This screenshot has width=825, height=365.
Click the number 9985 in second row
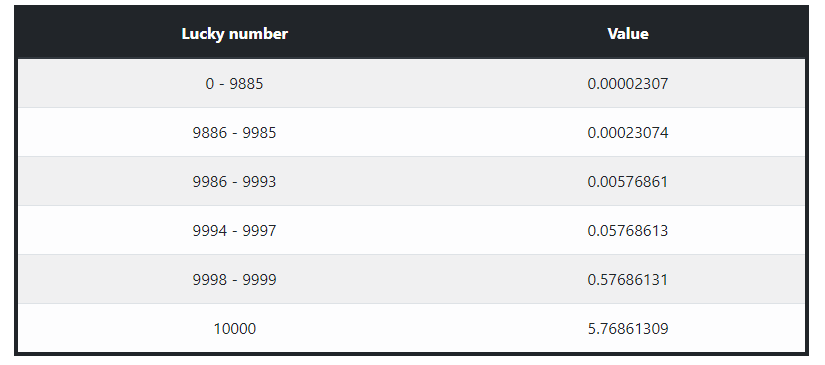pos(259,133)
